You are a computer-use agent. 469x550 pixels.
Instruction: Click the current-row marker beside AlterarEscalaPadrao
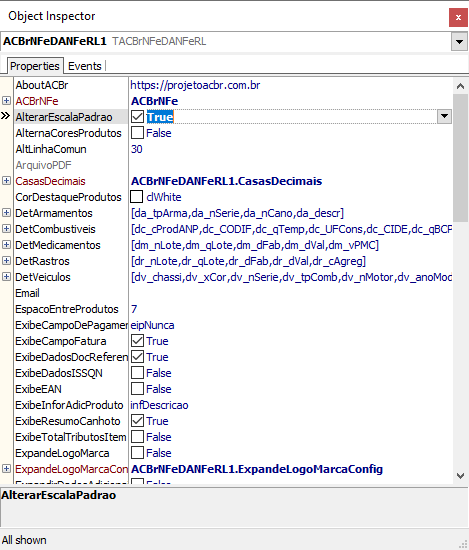(6, 116)
